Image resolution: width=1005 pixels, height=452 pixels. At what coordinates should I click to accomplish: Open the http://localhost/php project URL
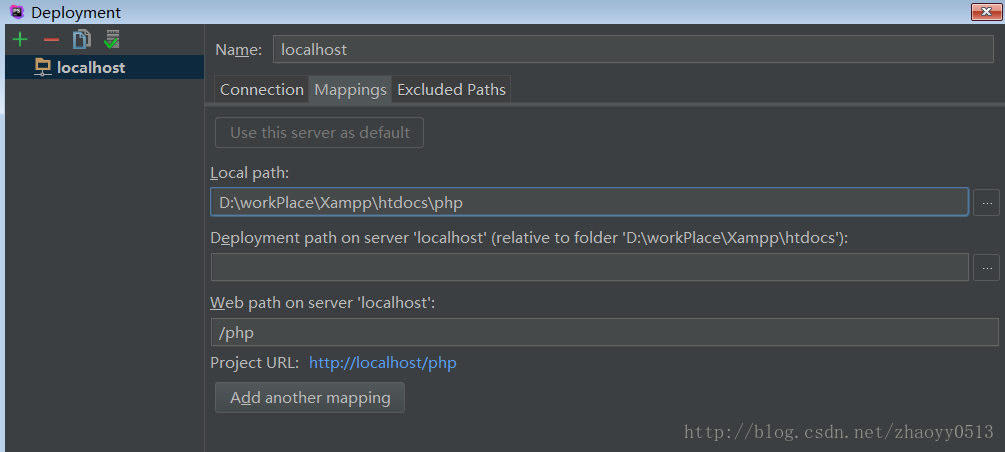(x=383, y=363)
